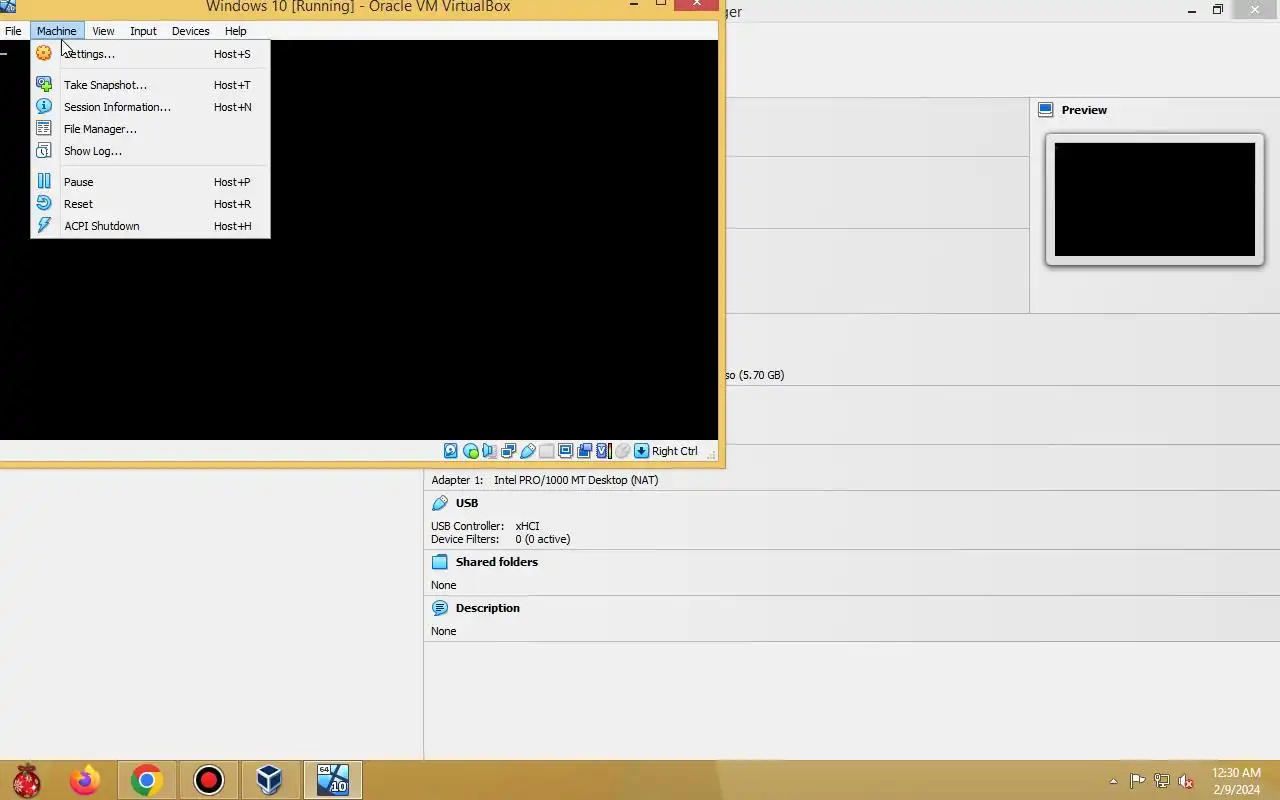Click the network tray icon
Screen dimensions: 1280x800
tap(1162, 781)
